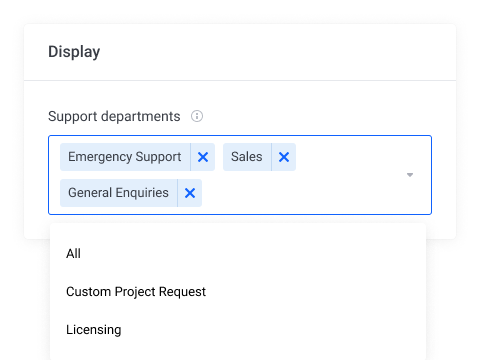Collapse the Support departments dropdown arrow
480x360 pixels.
[x=410, y=175]
